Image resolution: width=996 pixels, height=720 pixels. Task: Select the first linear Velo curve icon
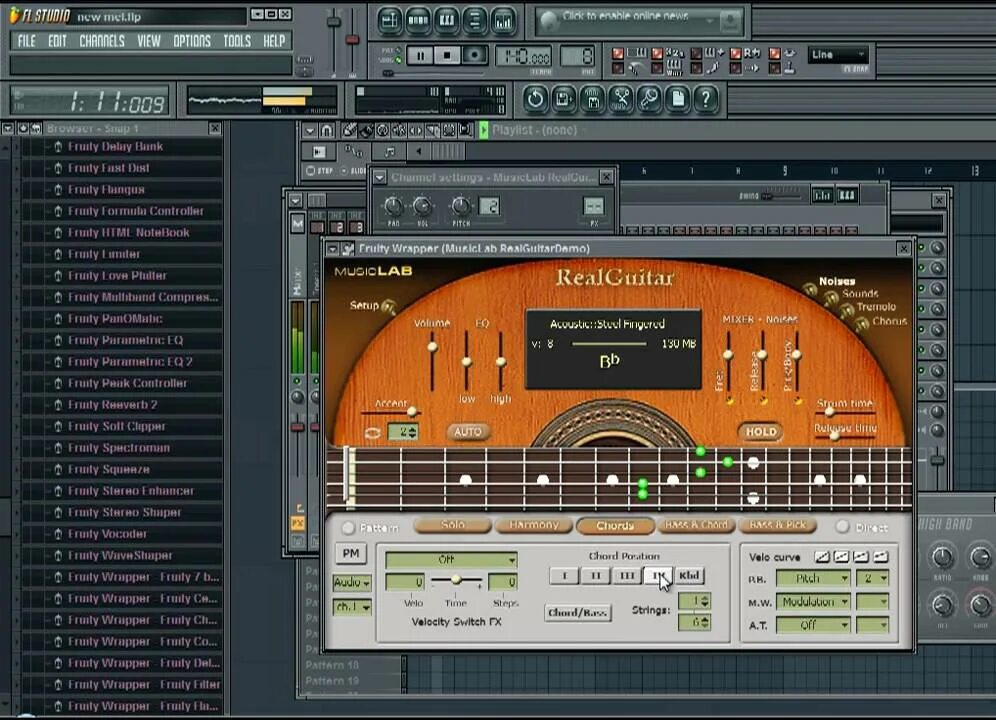coord(822,557)
